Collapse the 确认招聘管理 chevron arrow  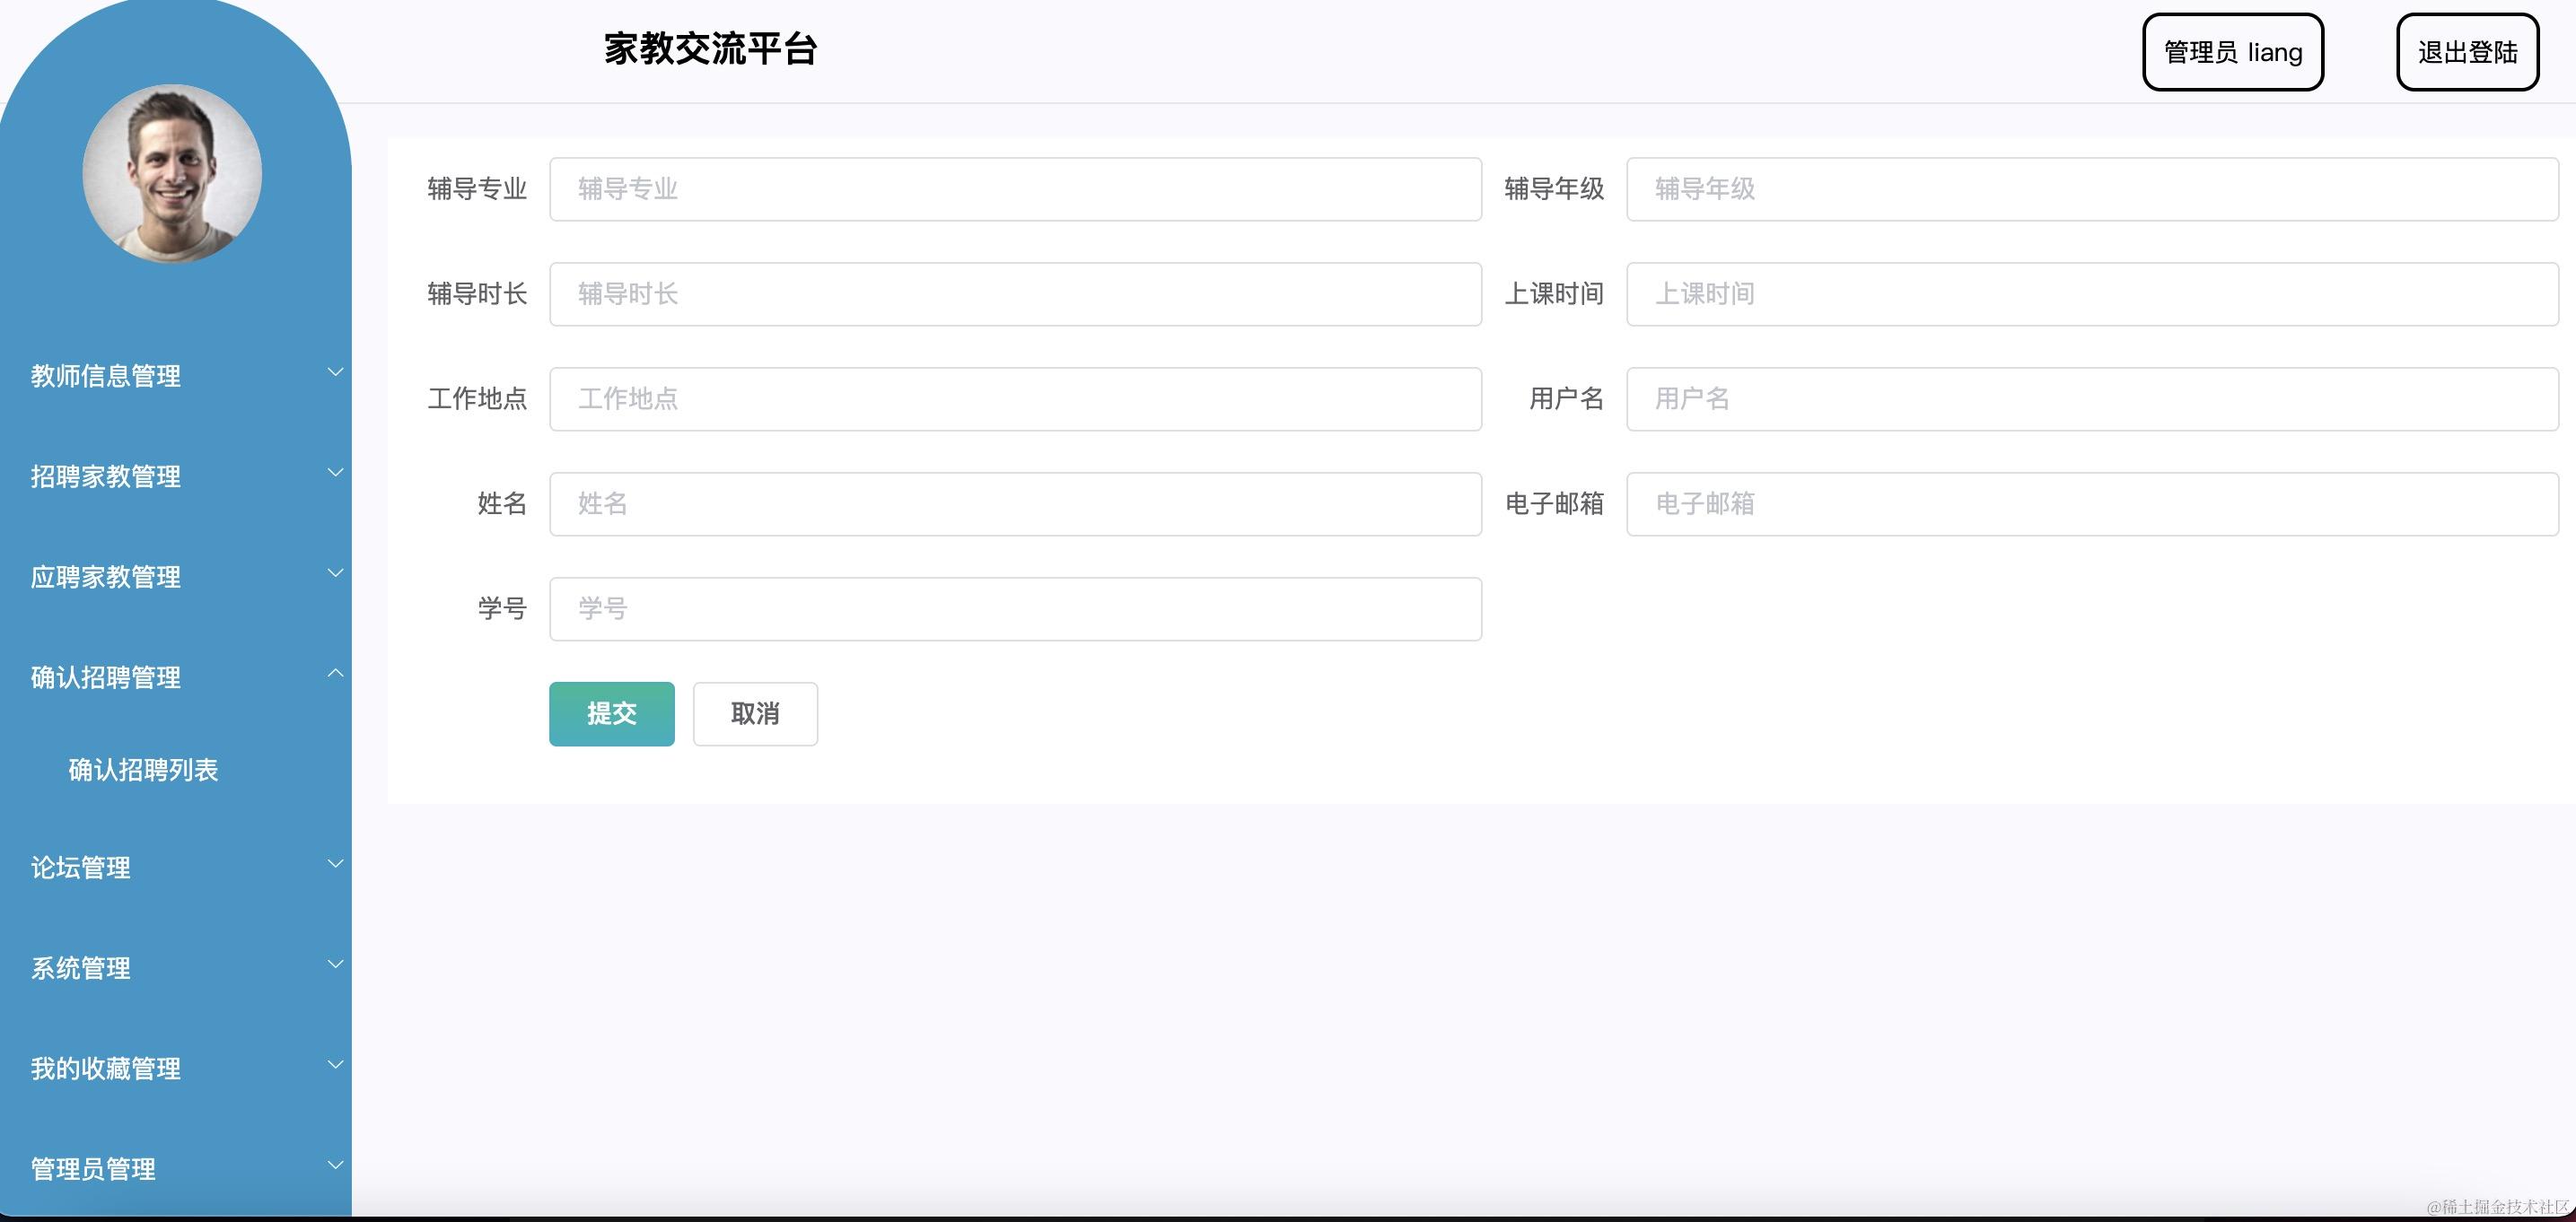(336, 673)
